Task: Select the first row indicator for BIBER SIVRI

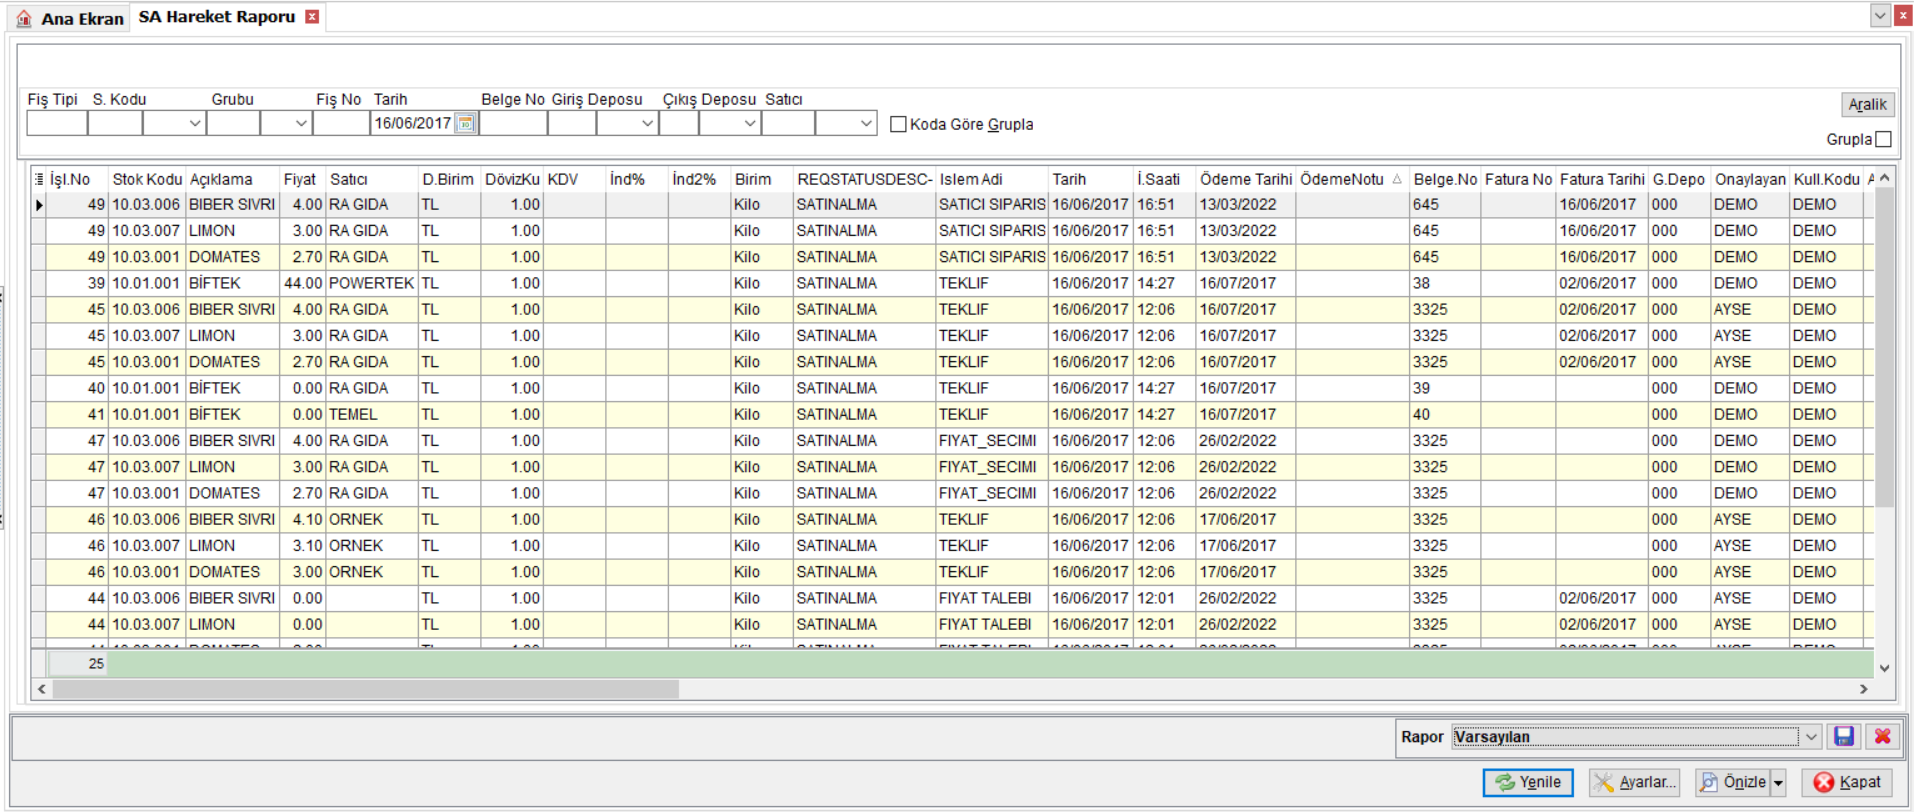Action: (39, 204)
